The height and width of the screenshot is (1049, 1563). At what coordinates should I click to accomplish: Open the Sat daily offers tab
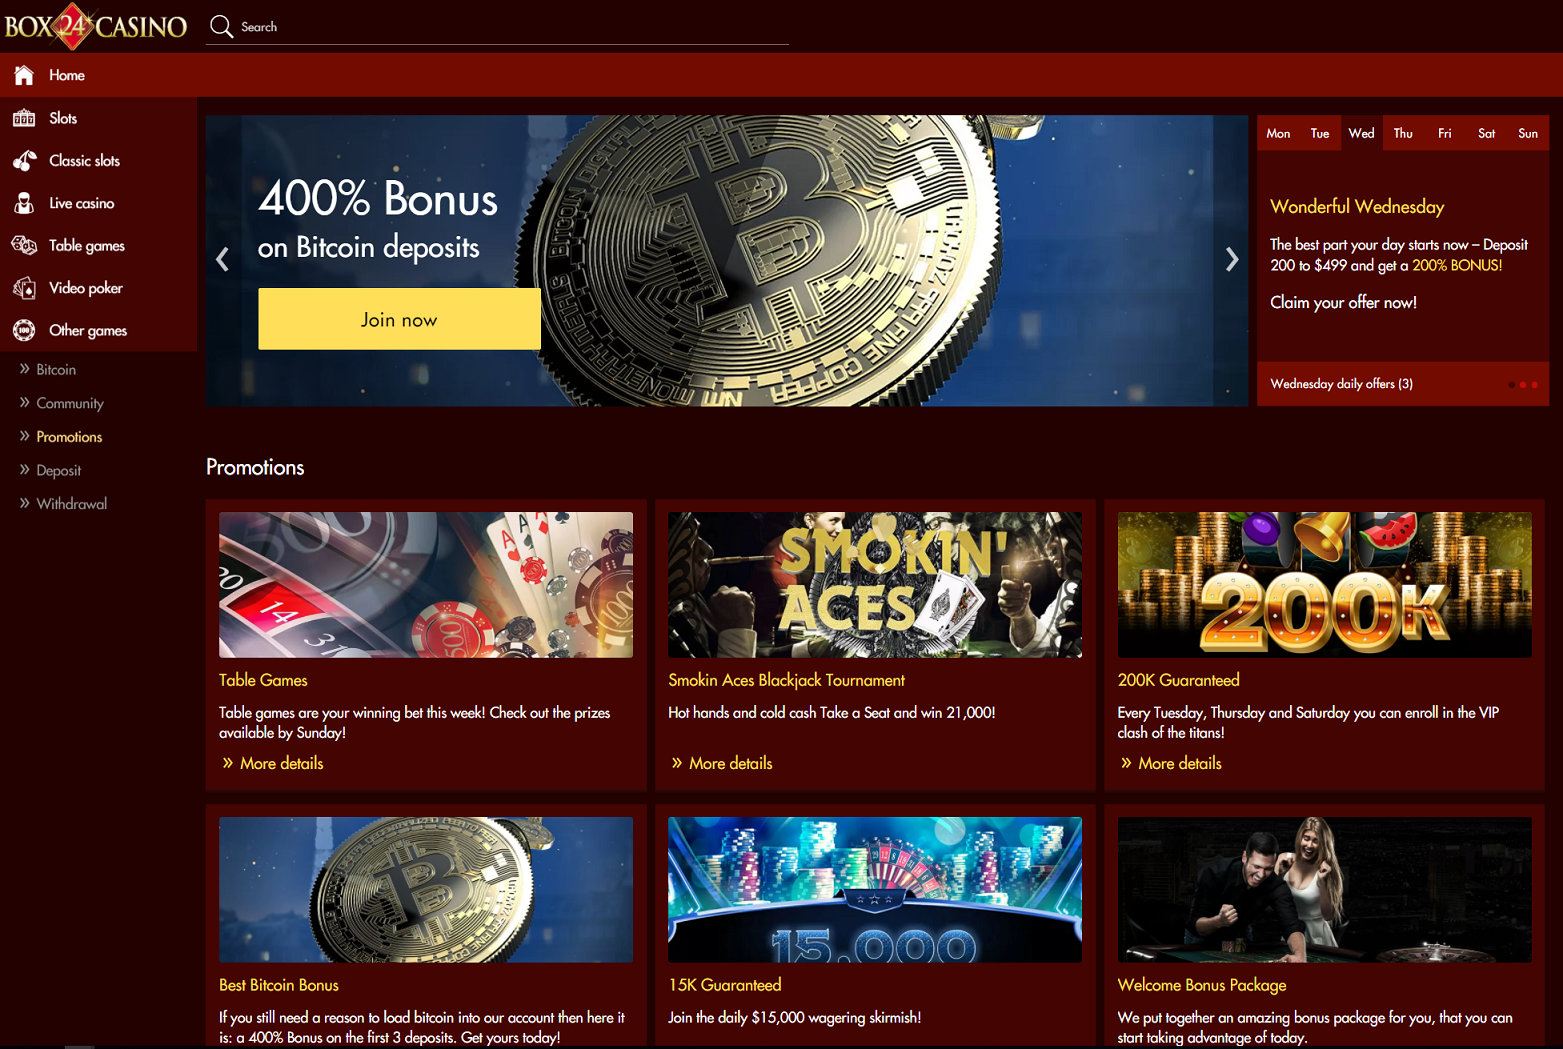(x=1486, y=133)
